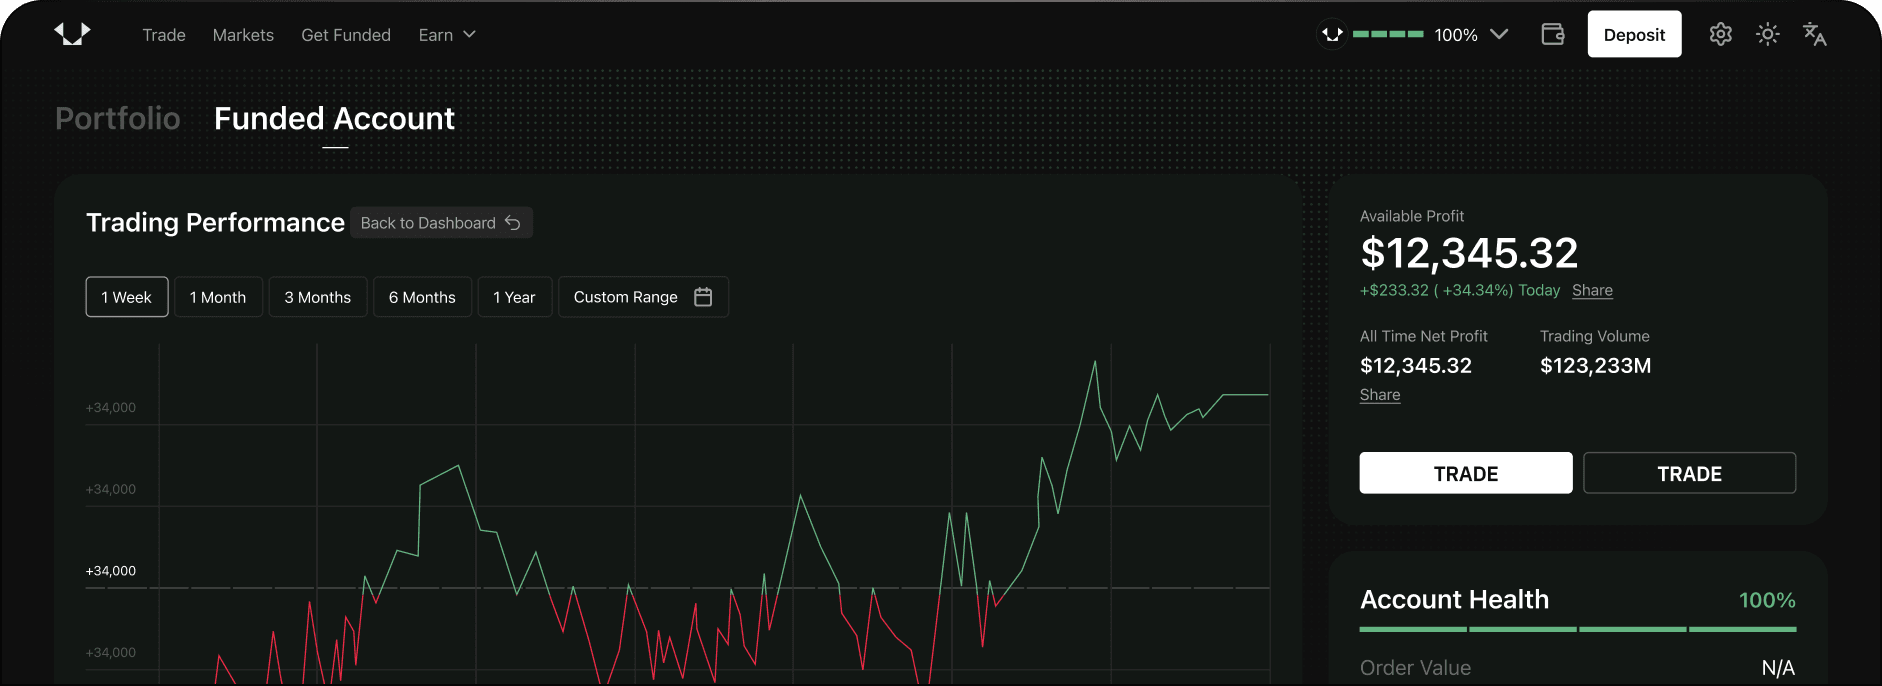Viewport: 1882px width, 686px height.
Task: Click the highlighted white +34,000 axis label
Action: [111, 571]
